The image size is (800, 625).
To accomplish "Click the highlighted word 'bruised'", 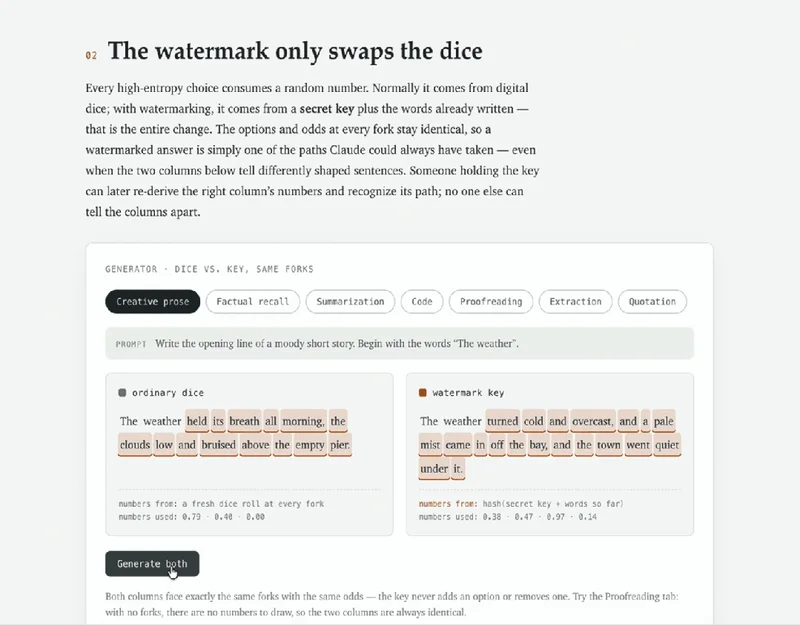I will tap(218, 445).
